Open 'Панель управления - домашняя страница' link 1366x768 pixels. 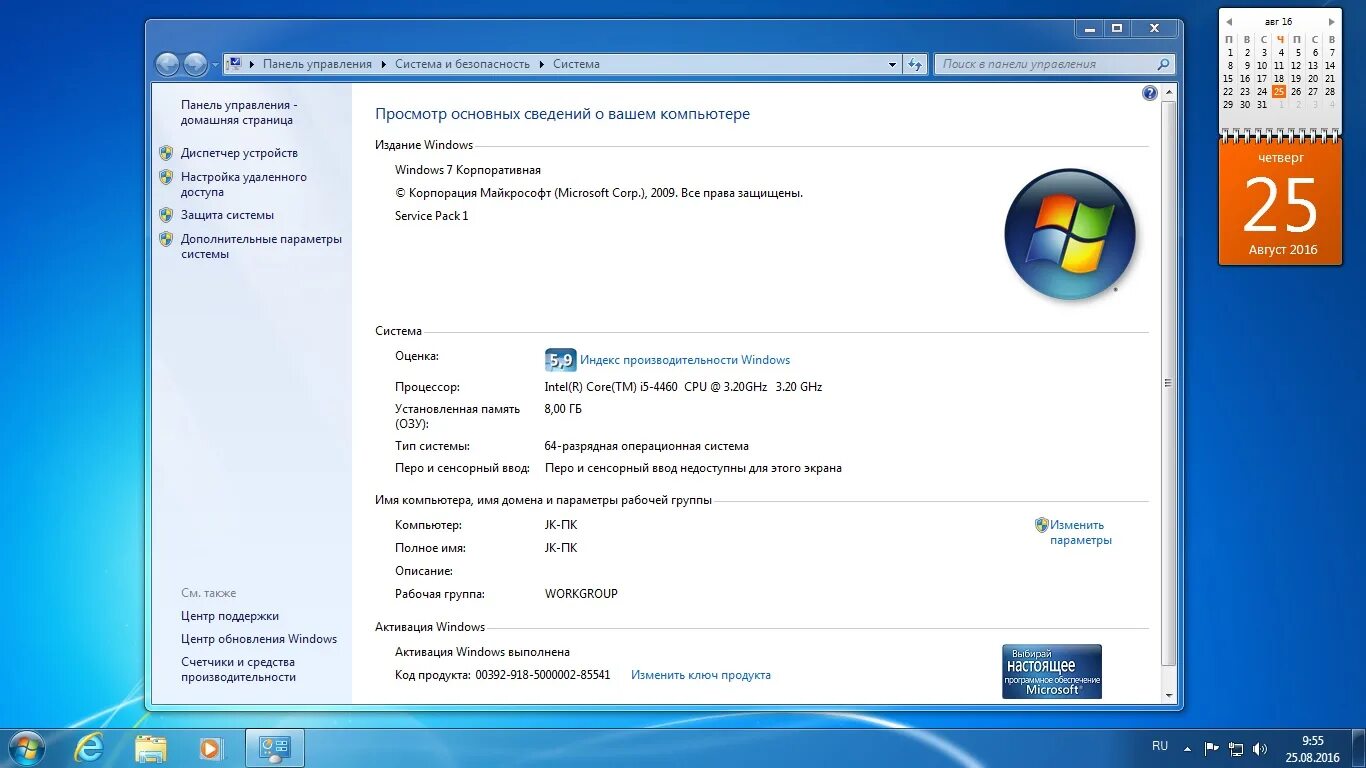pos(239,112)
